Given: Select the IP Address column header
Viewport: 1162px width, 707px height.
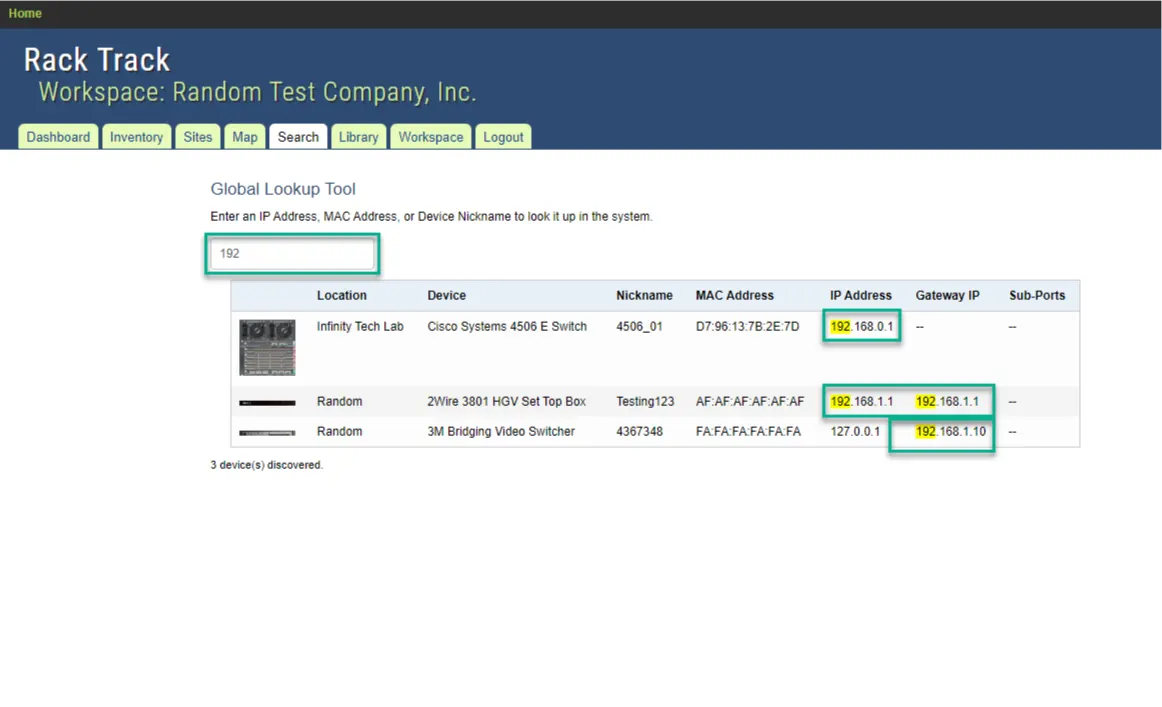Looking at the screenshot, I should tap(860, 295).
